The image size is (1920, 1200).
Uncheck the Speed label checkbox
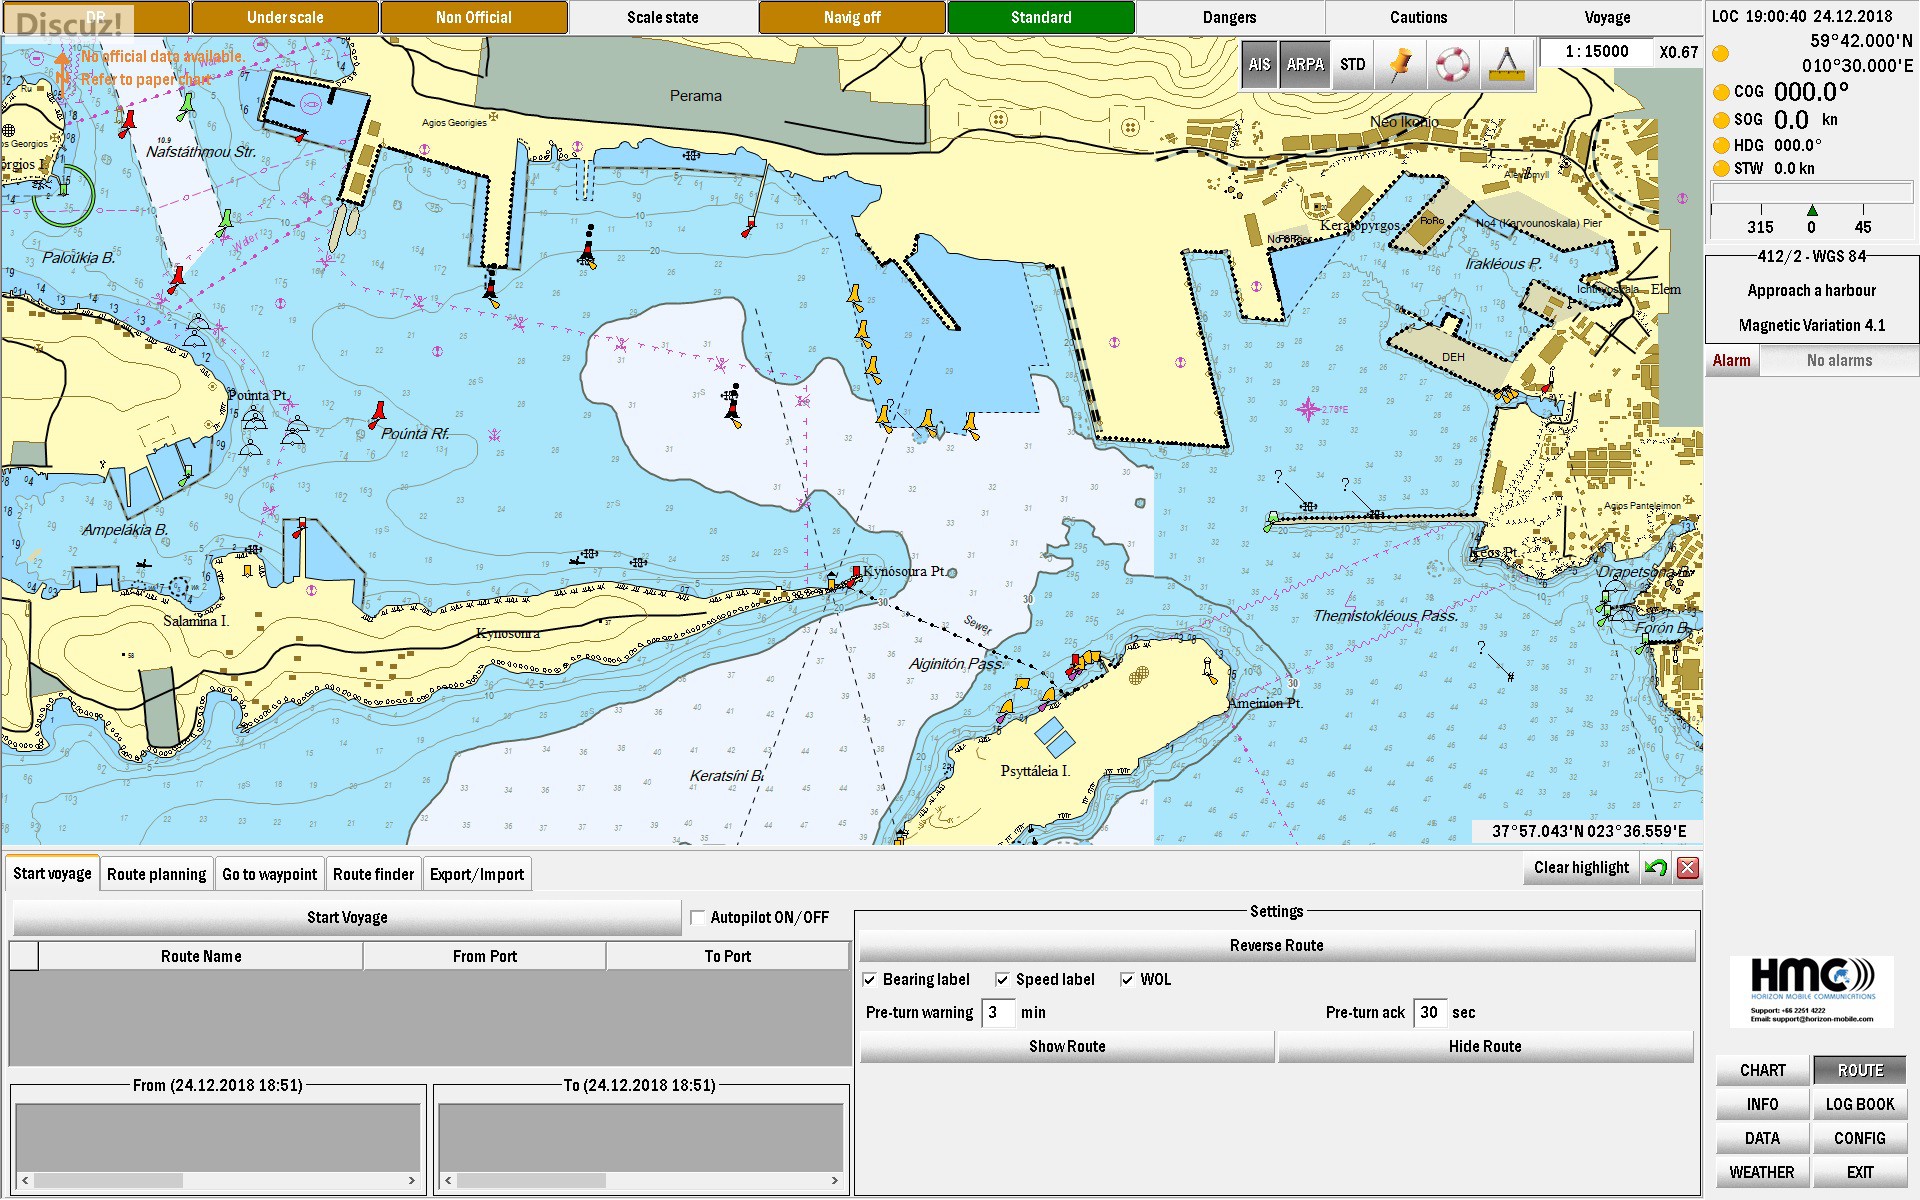(1002, 980)
